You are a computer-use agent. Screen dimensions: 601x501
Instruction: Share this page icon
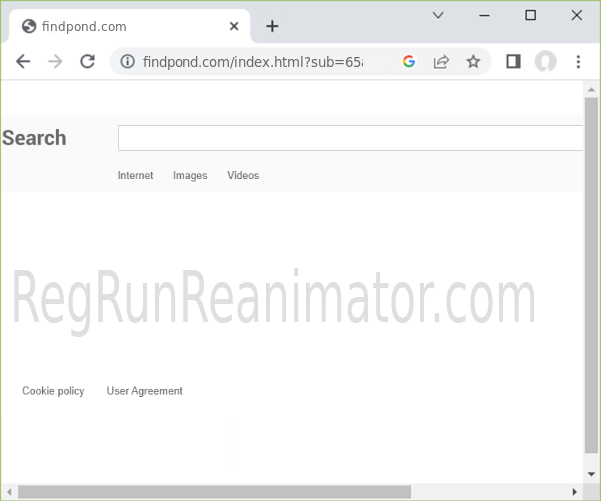(x=441, y=61)
